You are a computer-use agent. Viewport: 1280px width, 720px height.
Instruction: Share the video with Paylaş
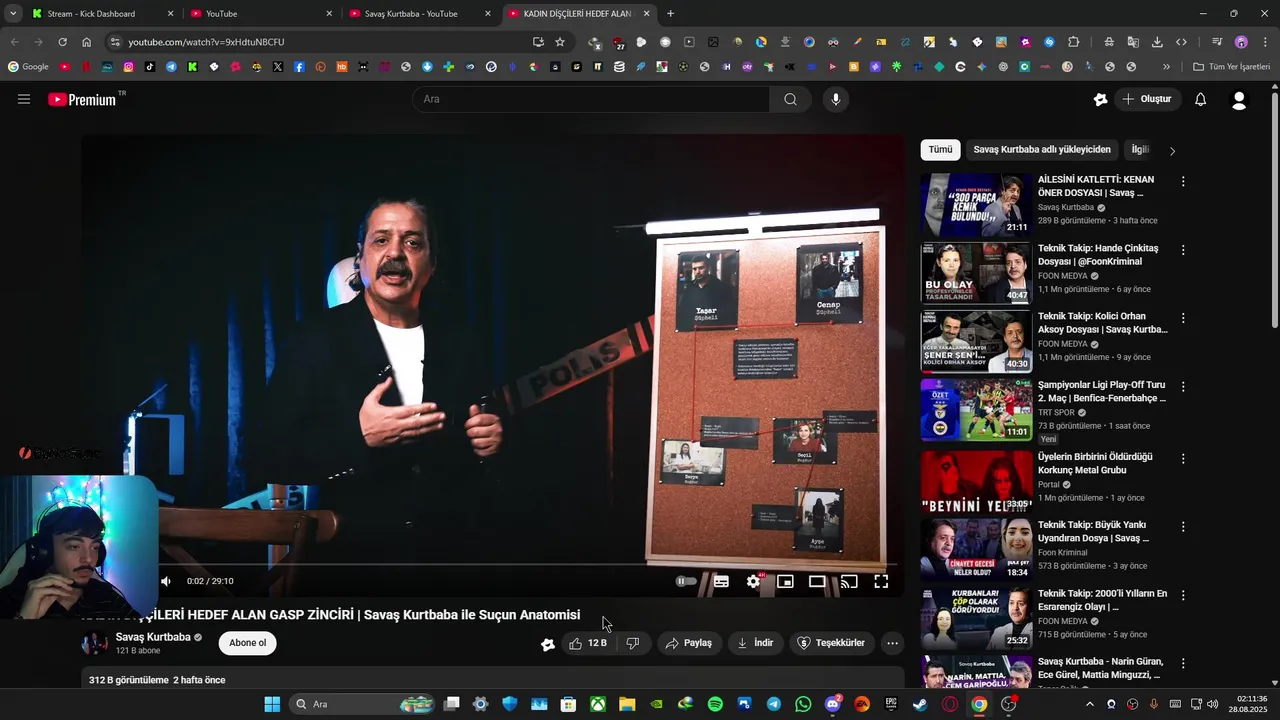coord(689,643)
